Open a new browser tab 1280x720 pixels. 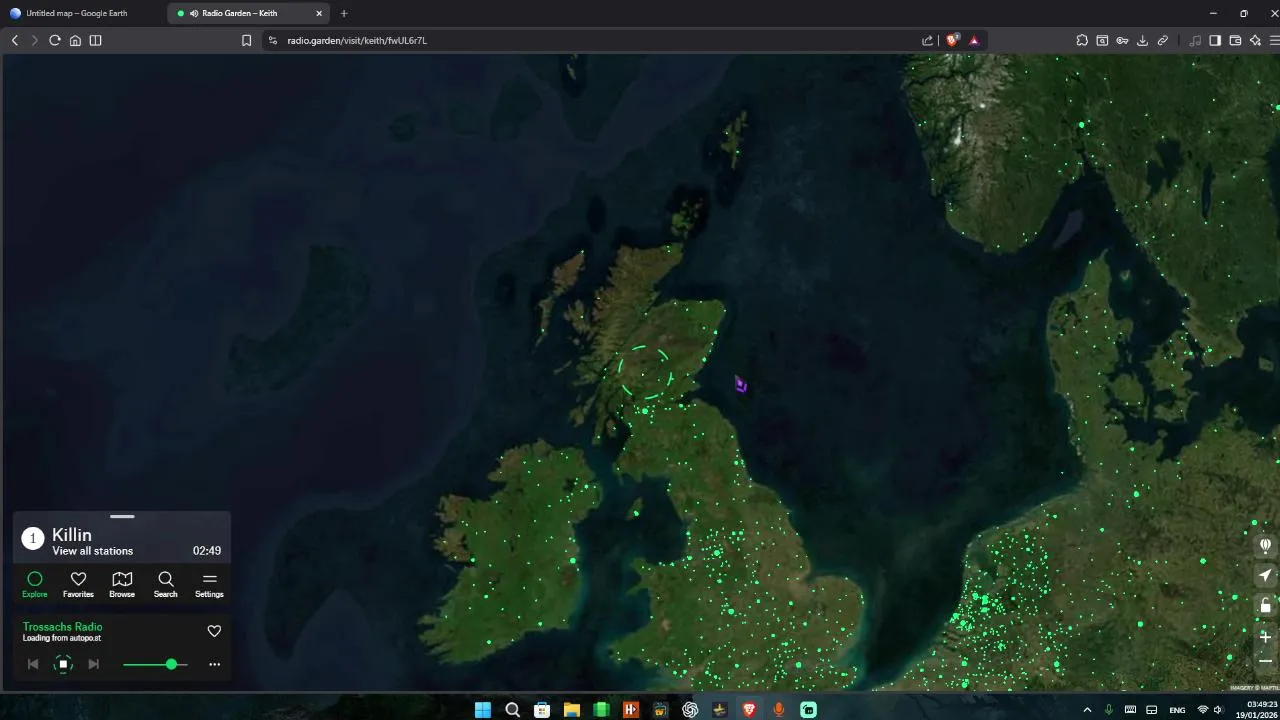344,13
